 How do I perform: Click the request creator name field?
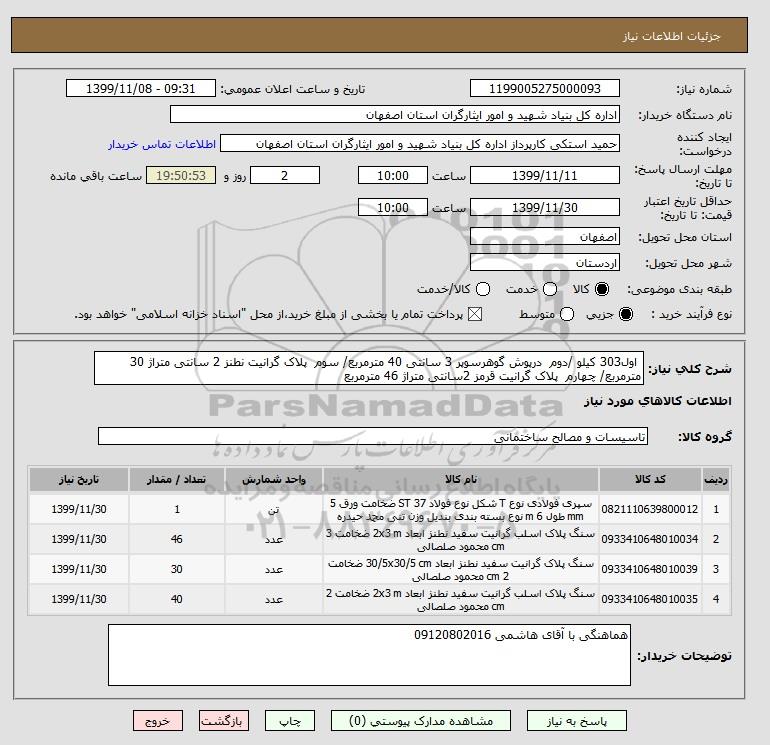click(420, 144)
